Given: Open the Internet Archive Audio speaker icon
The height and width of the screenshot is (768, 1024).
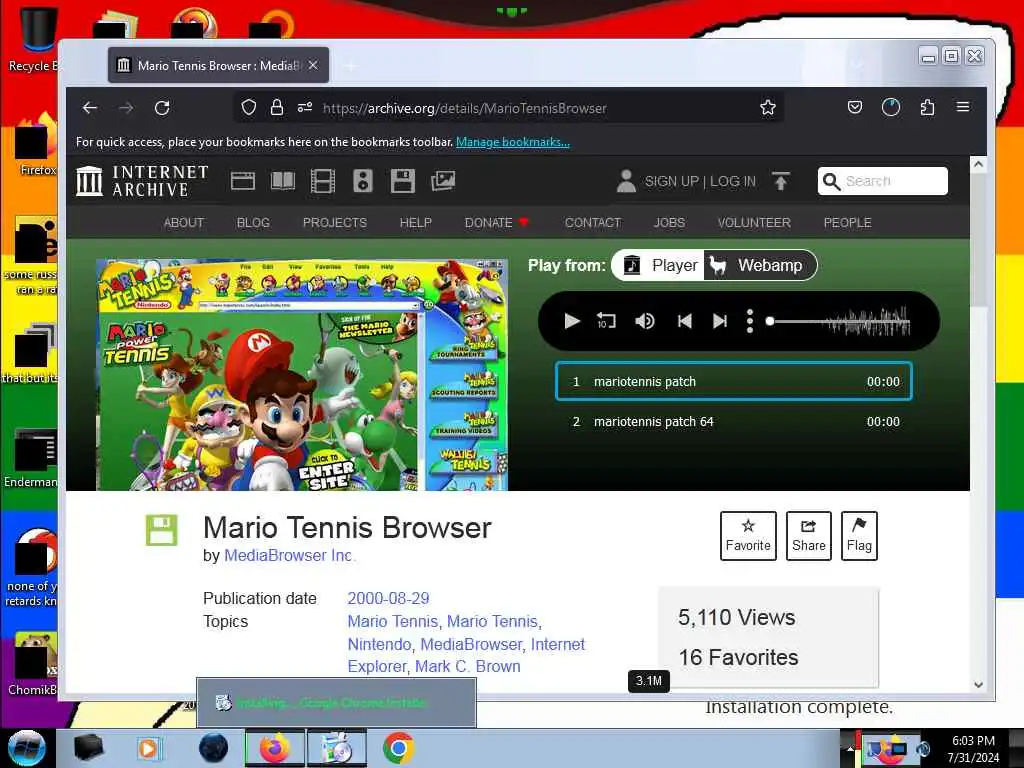Looking at the screenshot, I should 362,181.
